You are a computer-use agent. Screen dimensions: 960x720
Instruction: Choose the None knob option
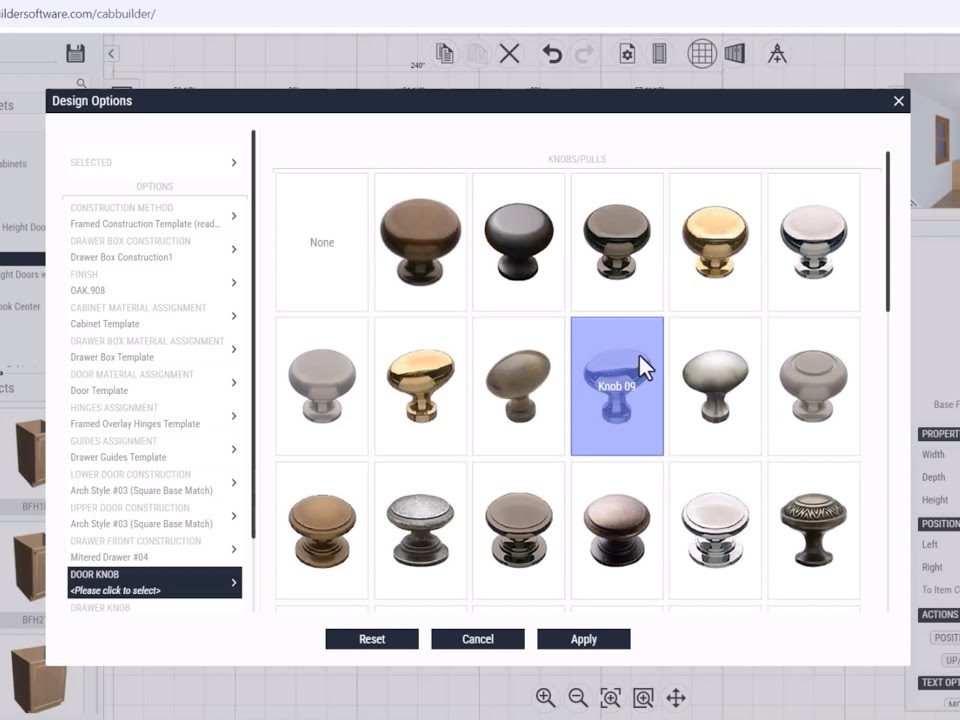click(x=322, y=243)
